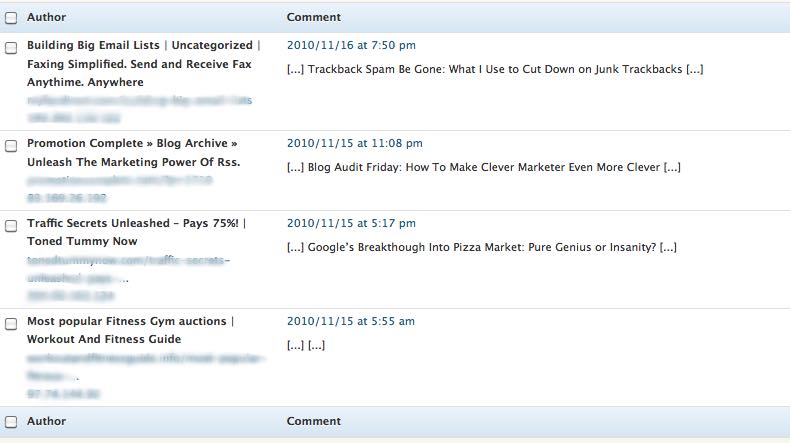Check the Most popular Fitness Gym auctions checkbox

(x=11, y=324)
